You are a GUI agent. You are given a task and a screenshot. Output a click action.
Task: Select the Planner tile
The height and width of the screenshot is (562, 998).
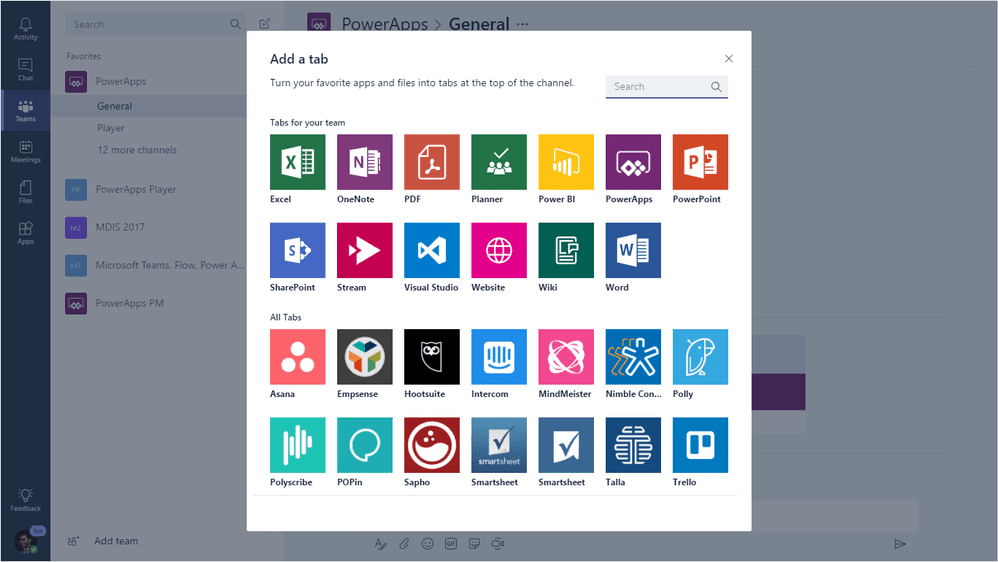(x=499, y=162)
